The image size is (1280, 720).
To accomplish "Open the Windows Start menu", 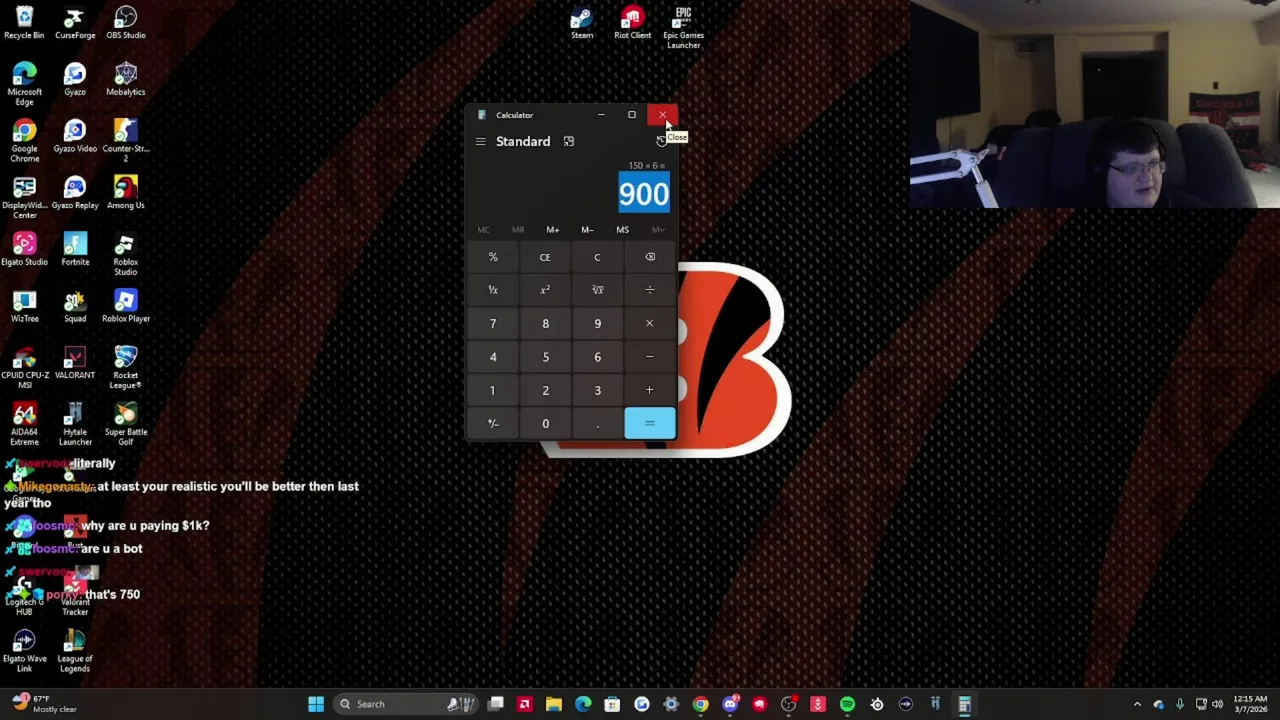I will point(316,704).
